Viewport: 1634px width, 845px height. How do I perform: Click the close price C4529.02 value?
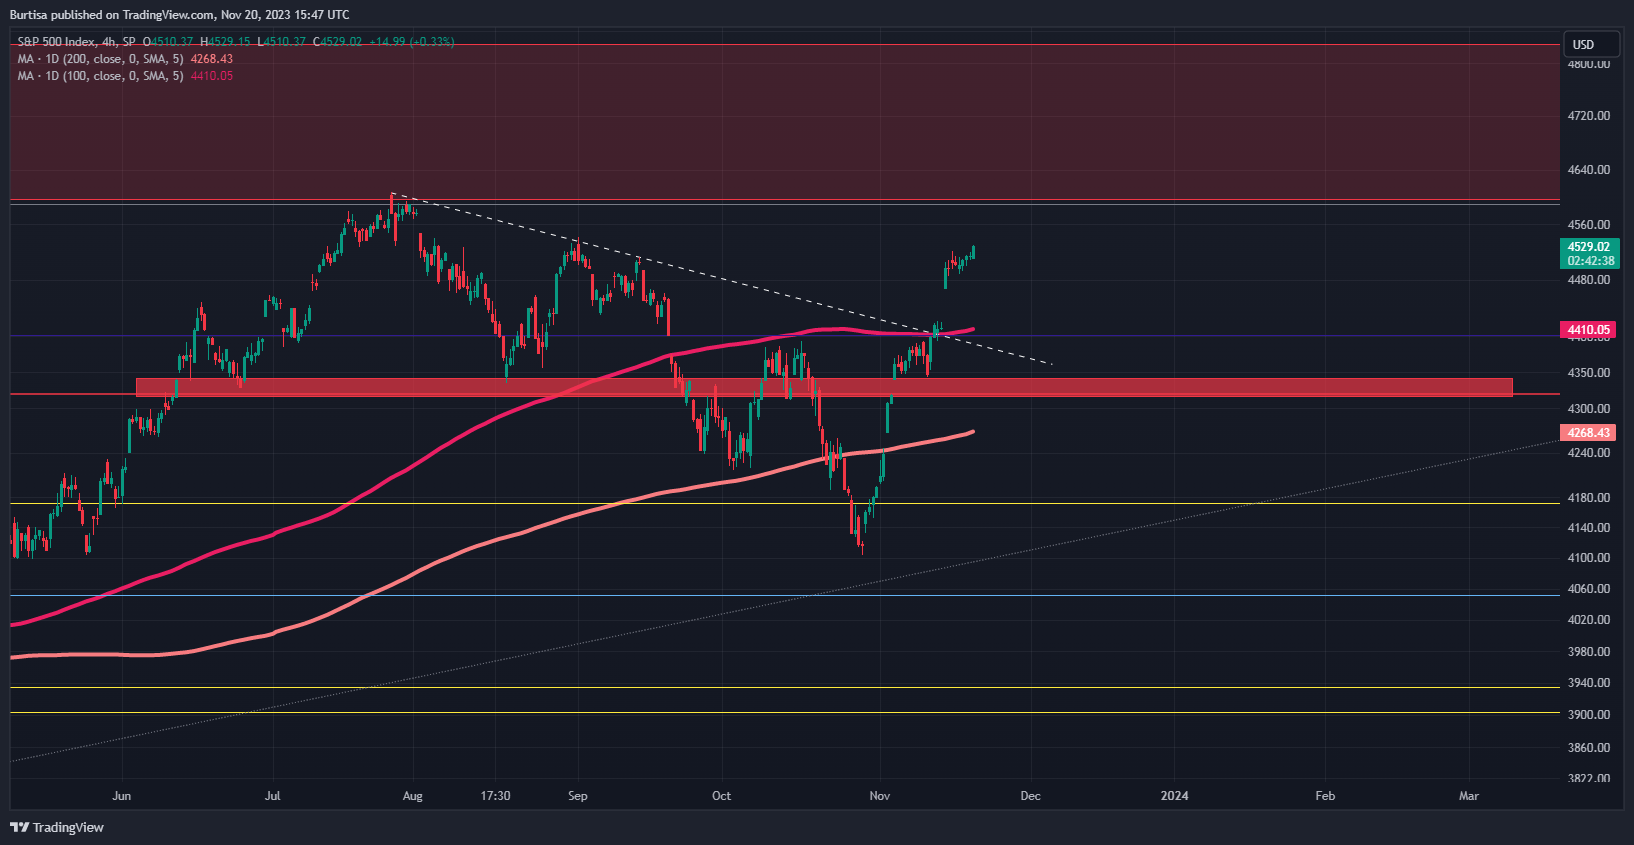[x=337, y=42]
